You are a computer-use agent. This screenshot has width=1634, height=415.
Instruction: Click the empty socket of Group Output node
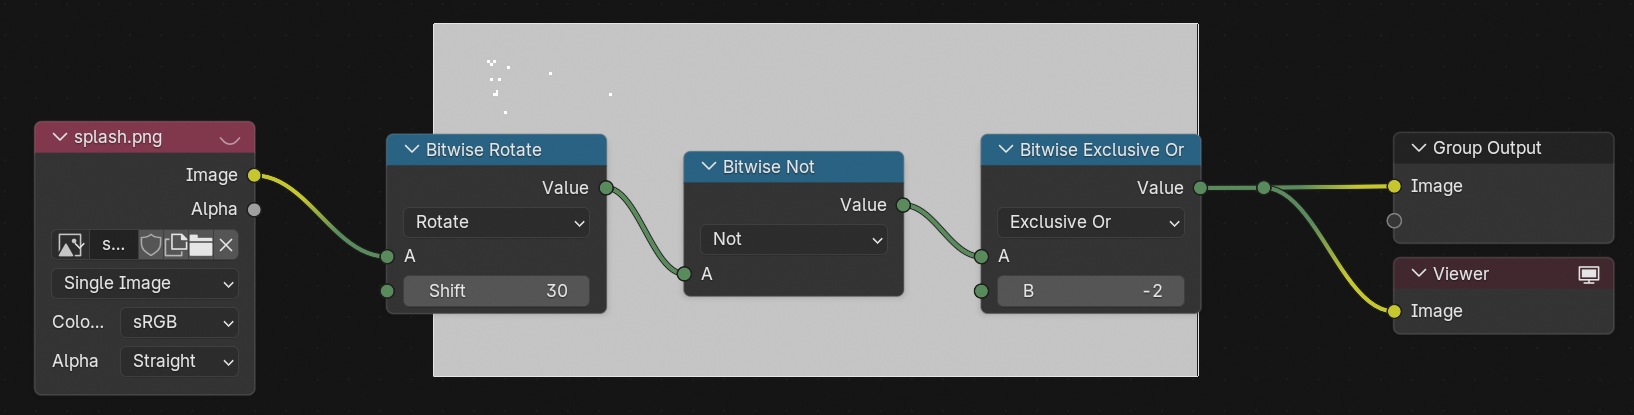[x=1394, y=221]
